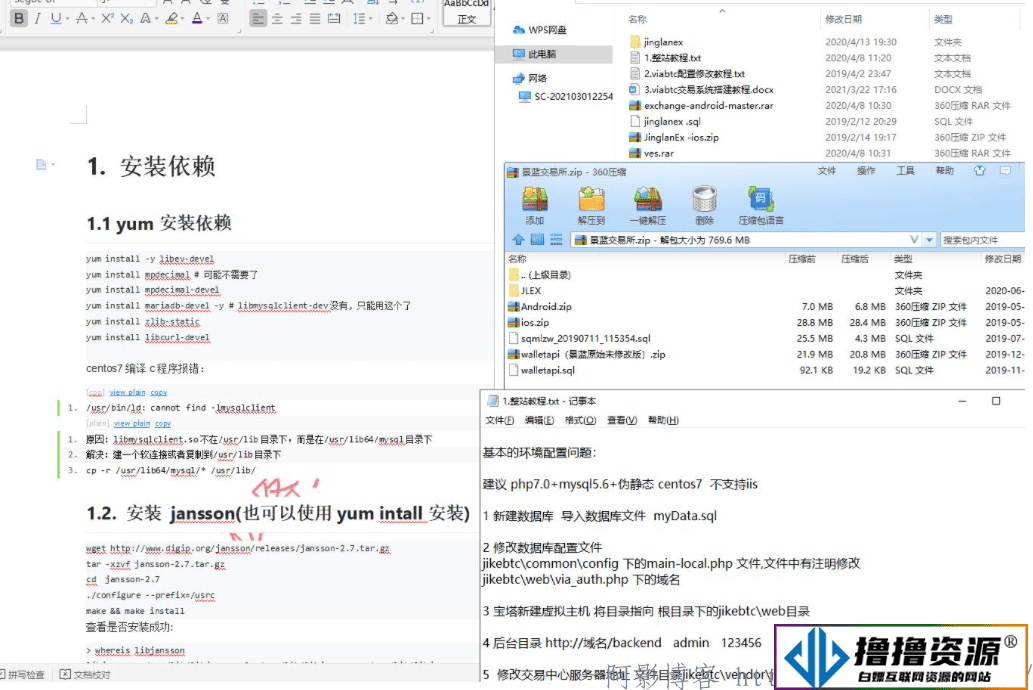Center align the paragraph
Viewport: 1033px width, 690px height.
point(277,18)
